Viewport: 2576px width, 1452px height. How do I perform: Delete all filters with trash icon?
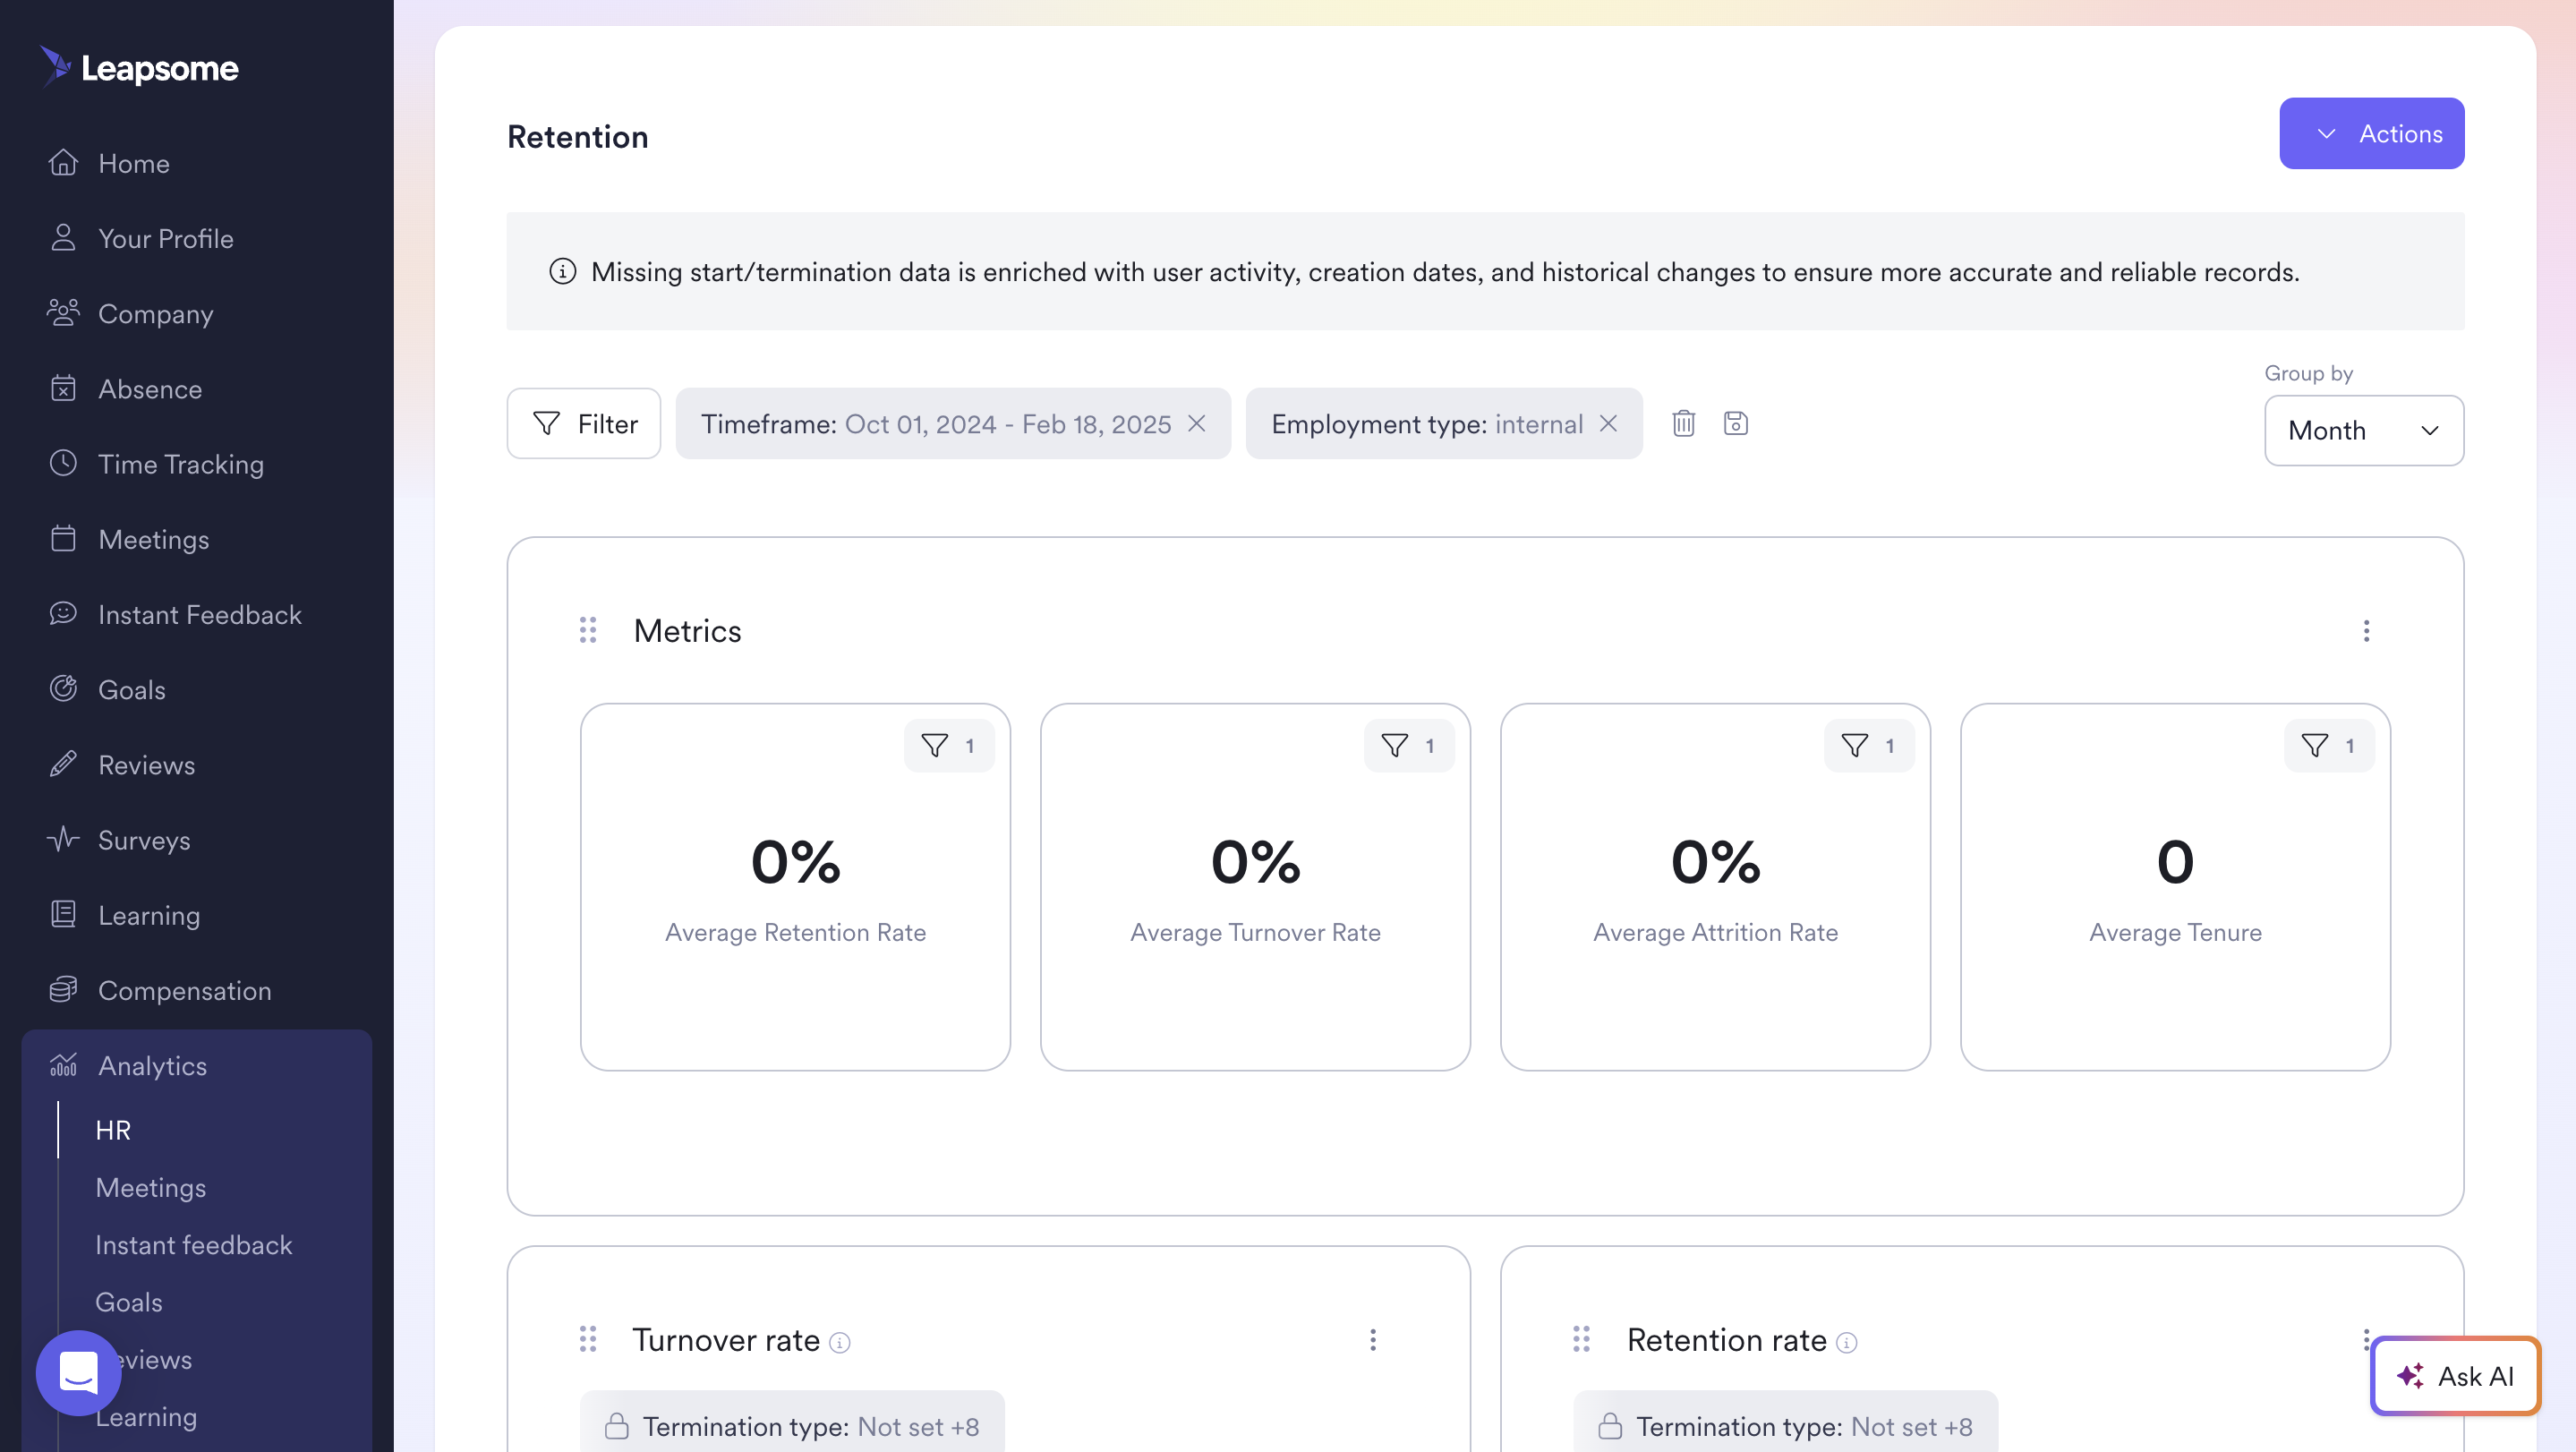point(1683,423)
